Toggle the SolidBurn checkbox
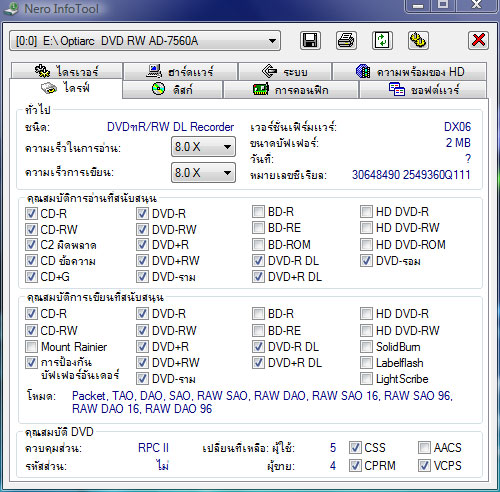Viewport: 500px width, 492px height. tap(366, 347)
